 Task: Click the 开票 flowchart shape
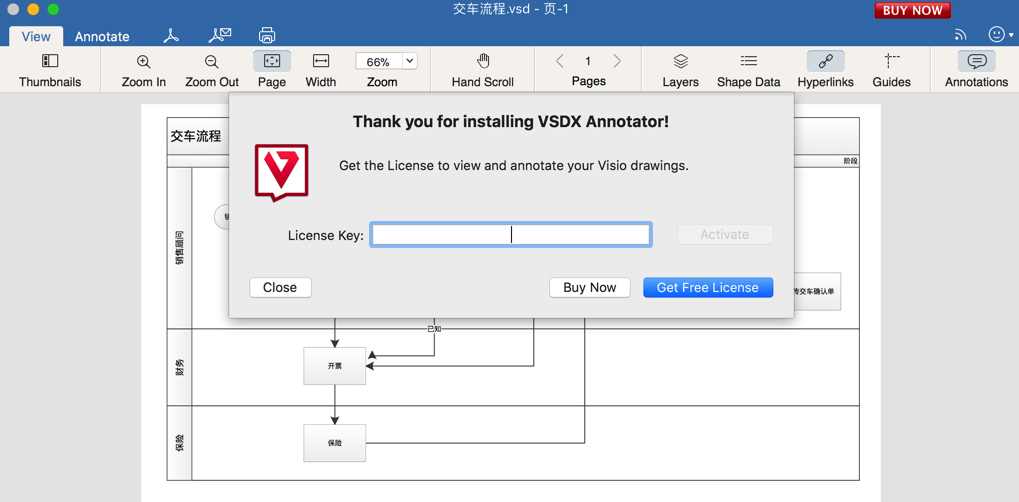335,366
